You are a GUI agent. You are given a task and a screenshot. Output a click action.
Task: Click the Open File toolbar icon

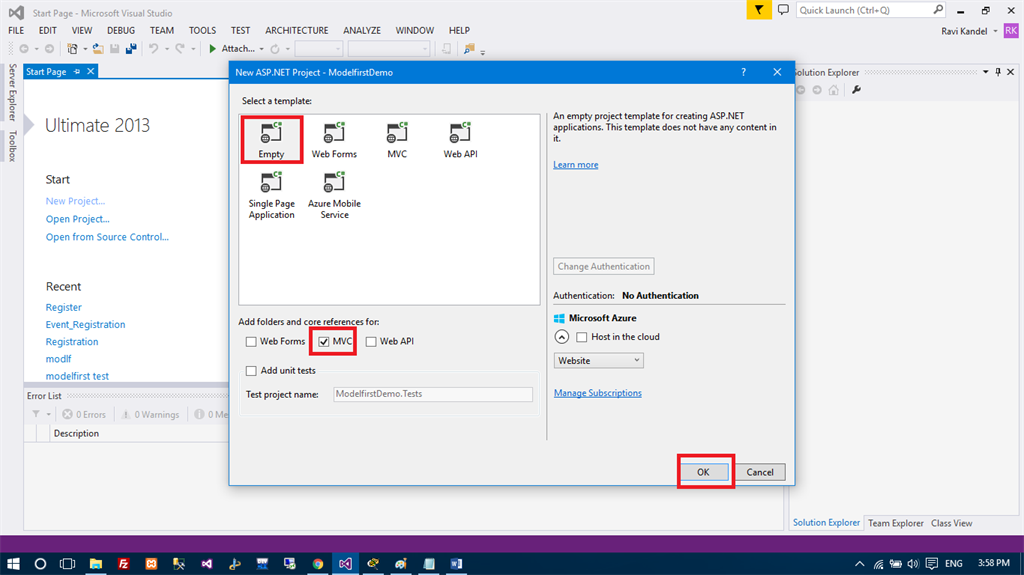[x=97, y=49]
